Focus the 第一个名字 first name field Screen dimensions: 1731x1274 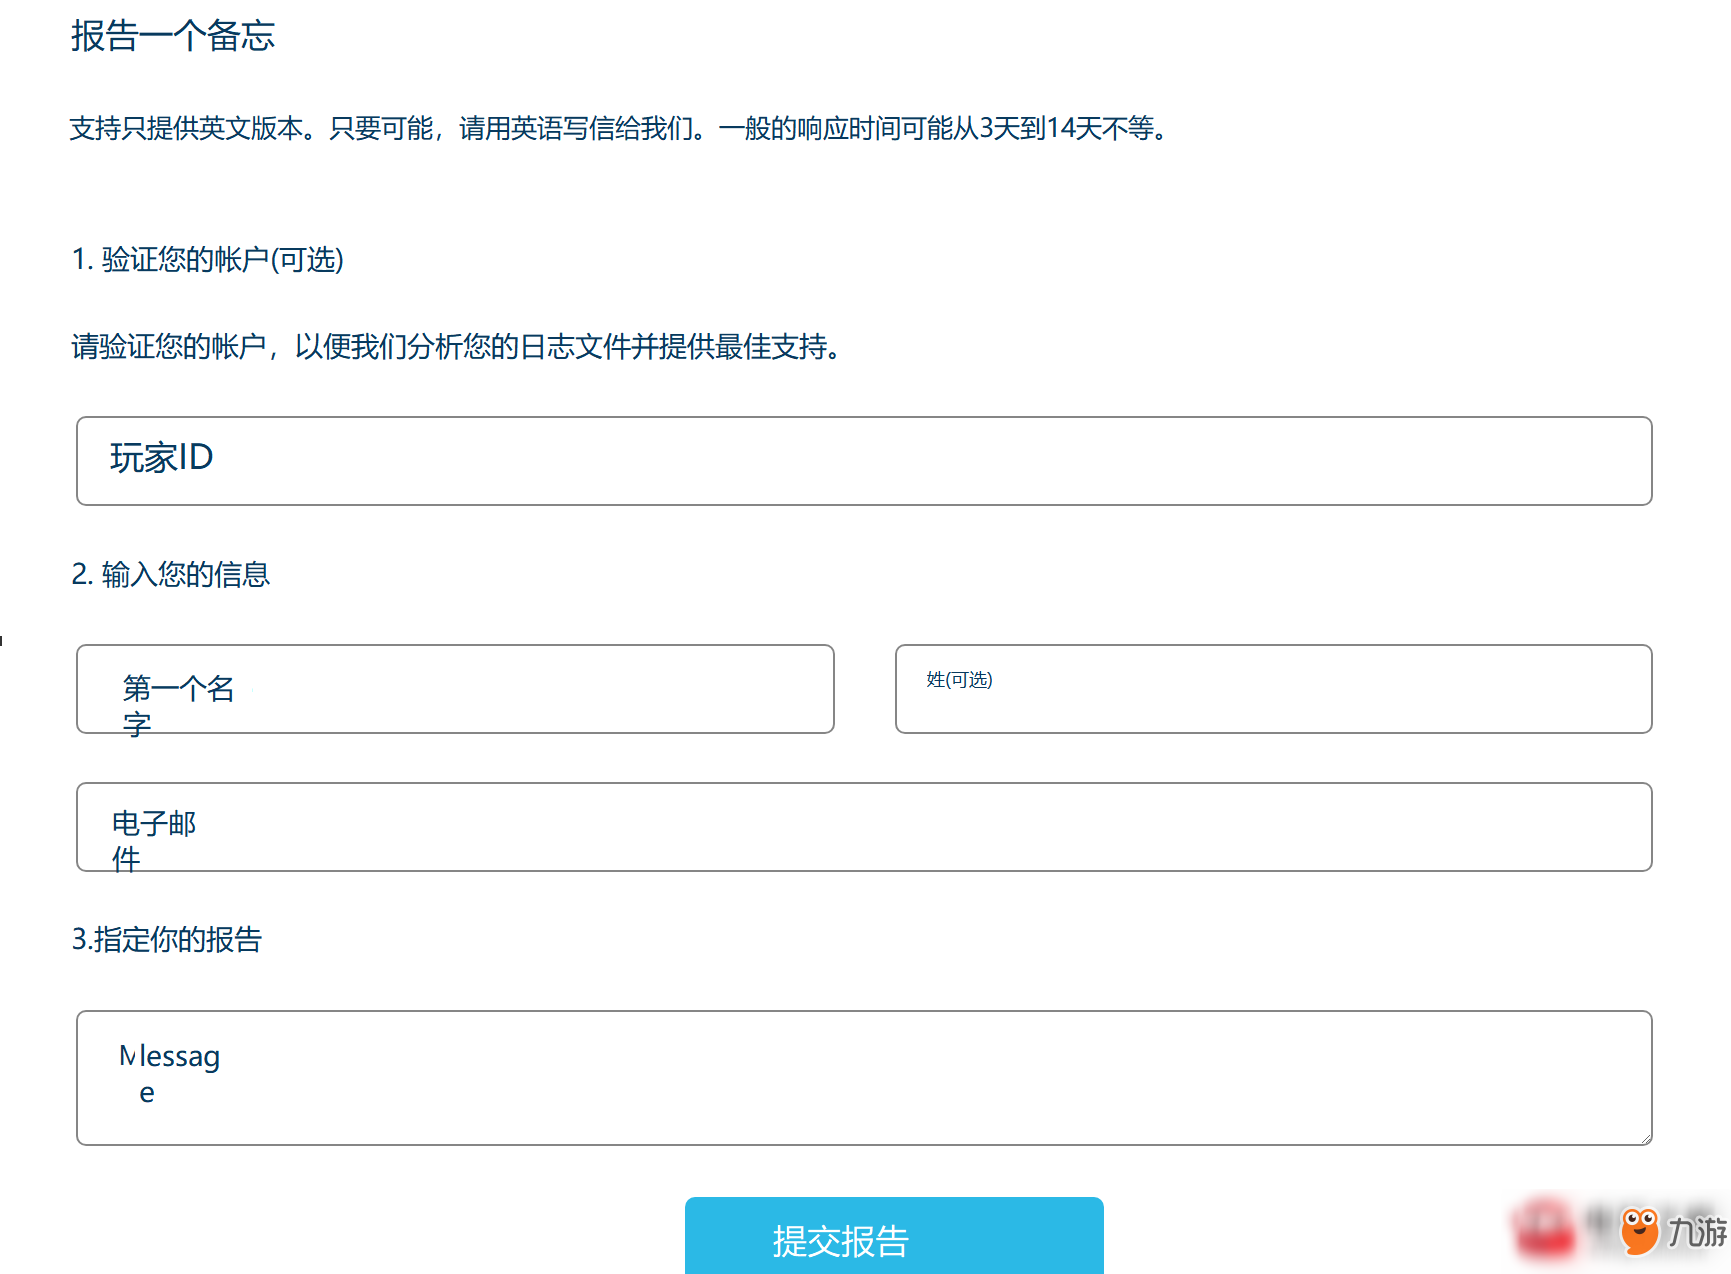(x=455, y=689)
